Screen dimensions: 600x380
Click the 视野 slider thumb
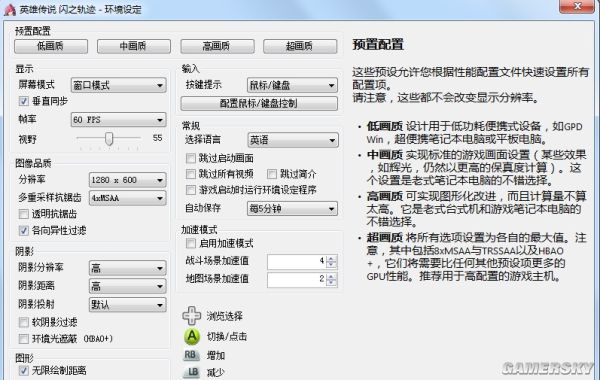click(109, 139)
